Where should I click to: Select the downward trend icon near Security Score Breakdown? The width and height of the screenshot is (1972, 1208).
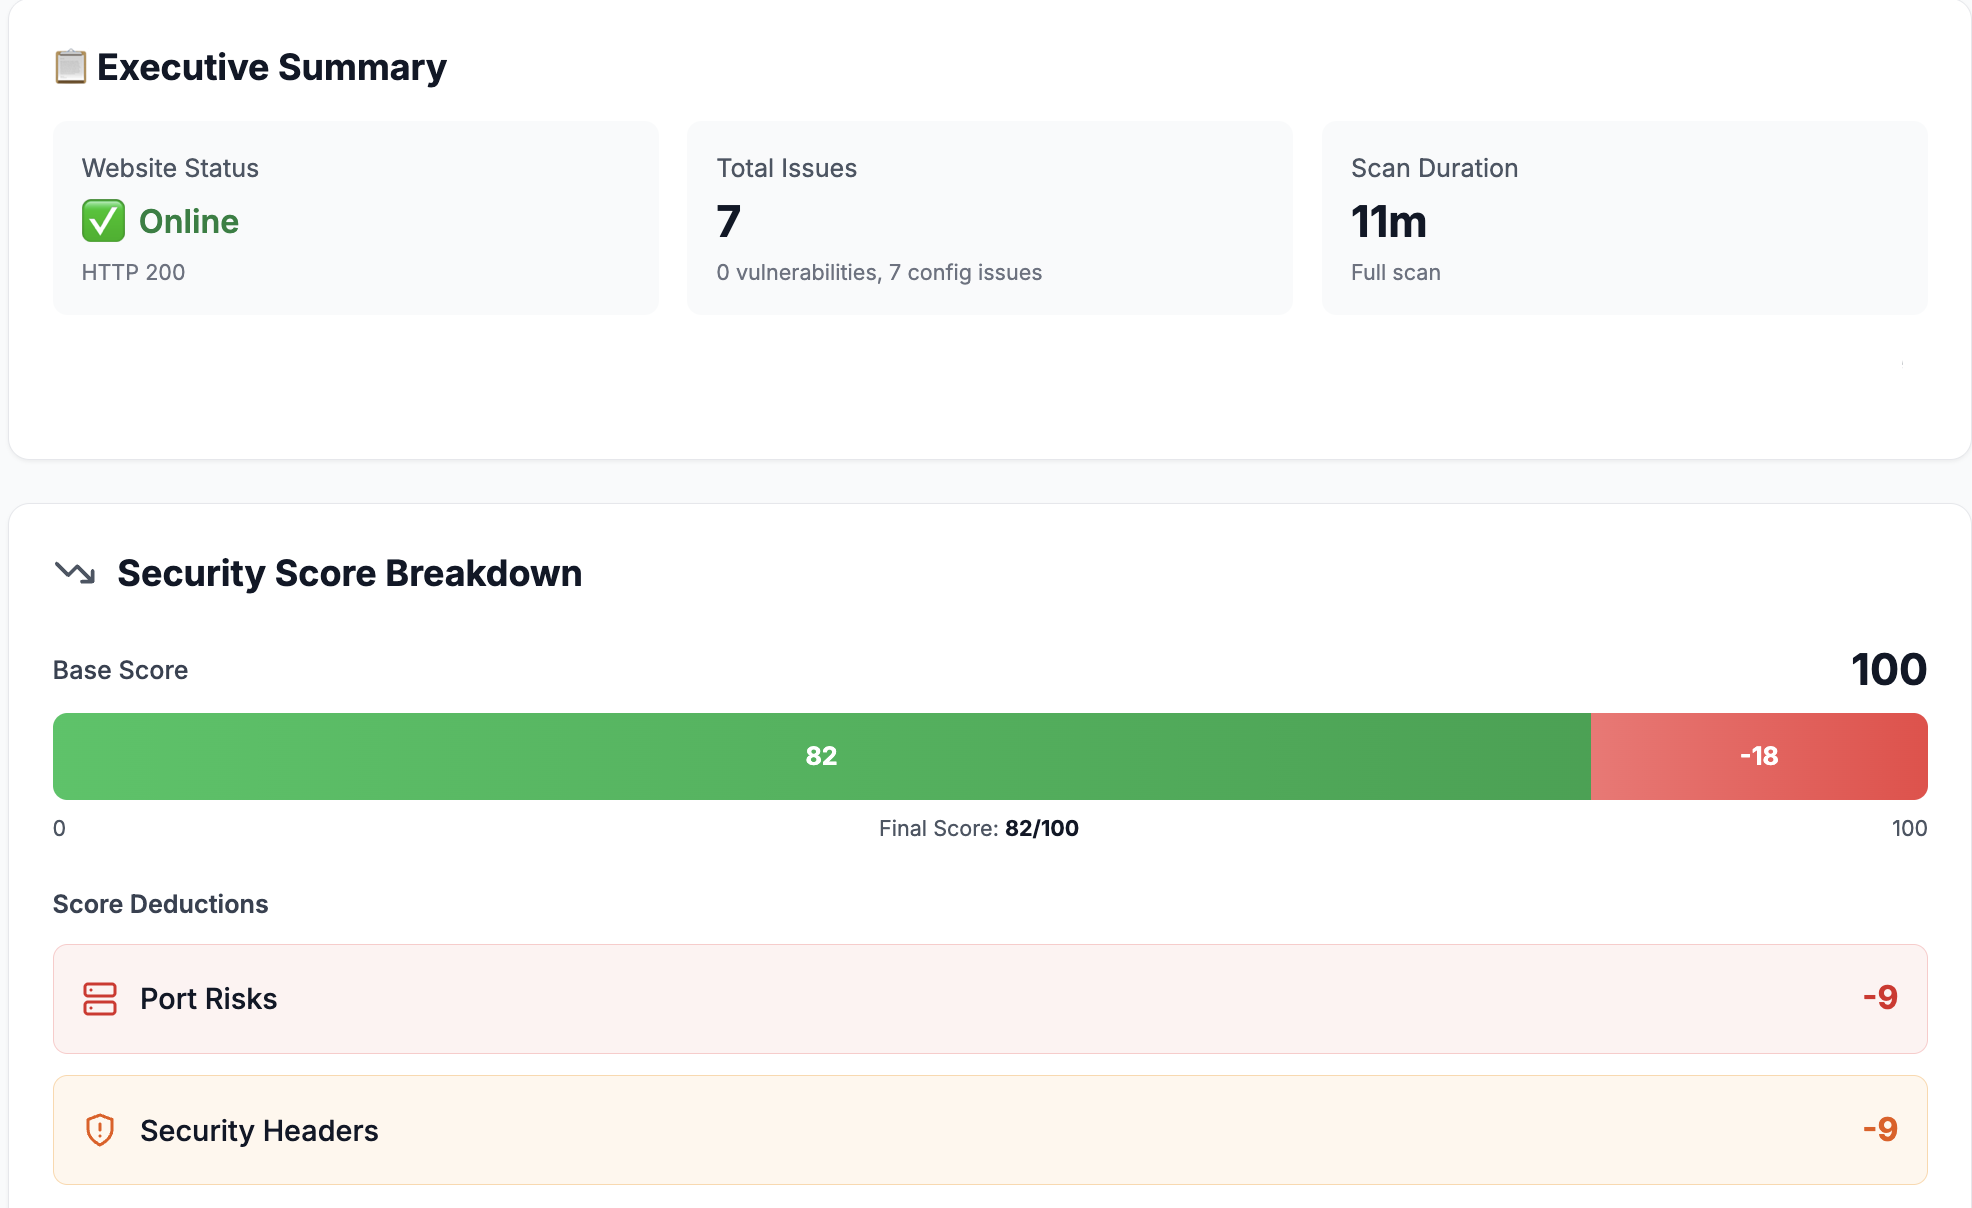coord(74,573)
